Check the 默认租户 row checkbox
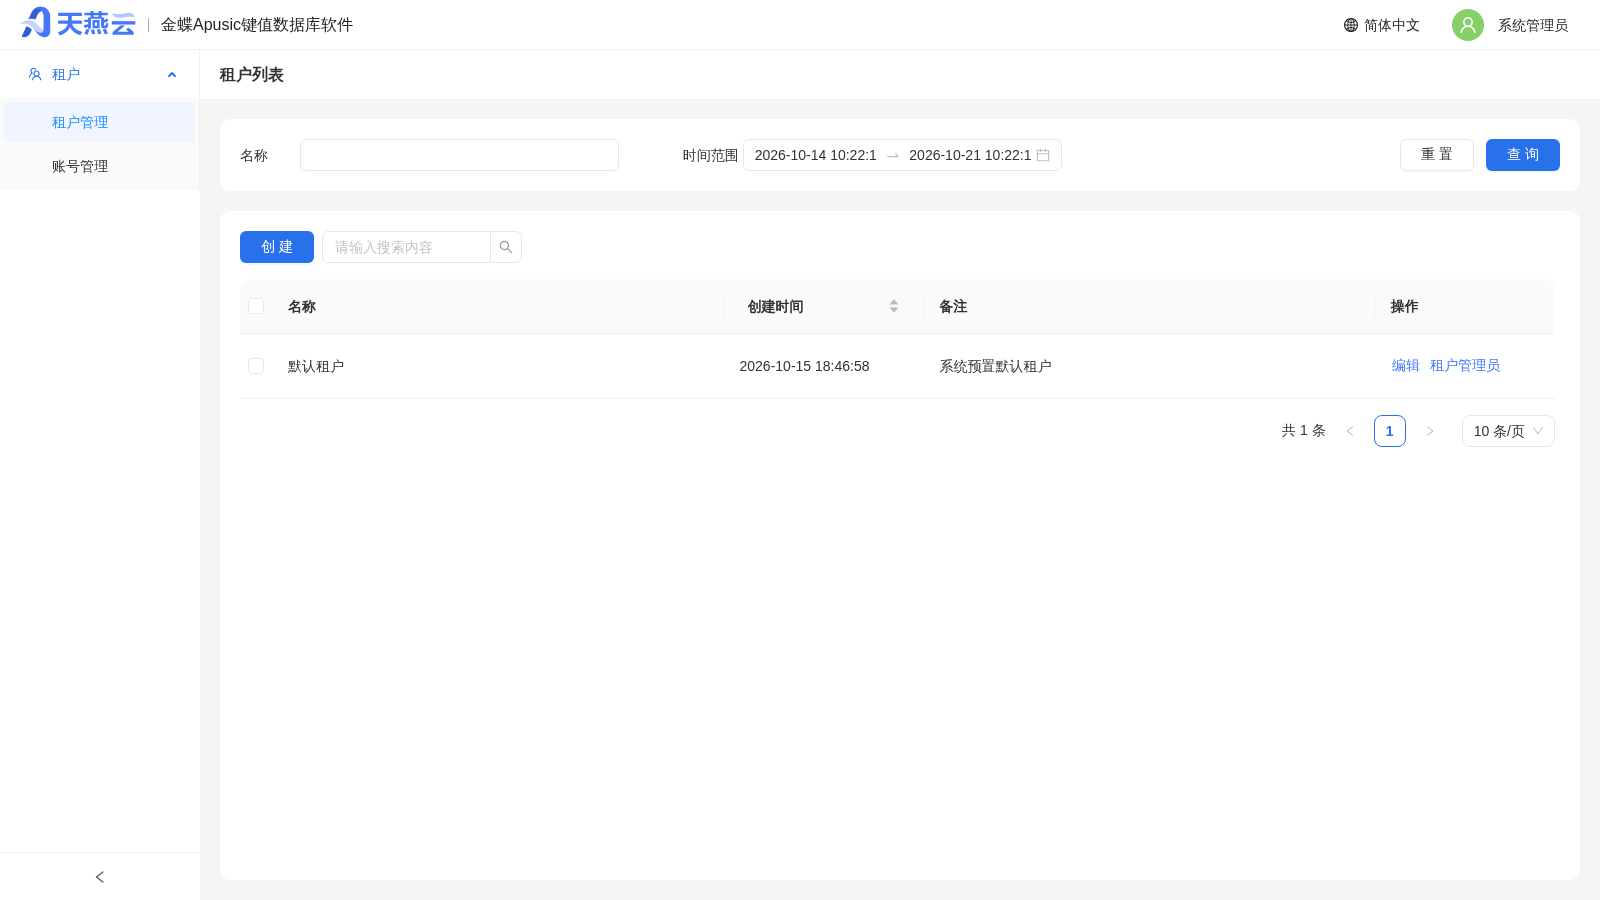 click(256, 366)
